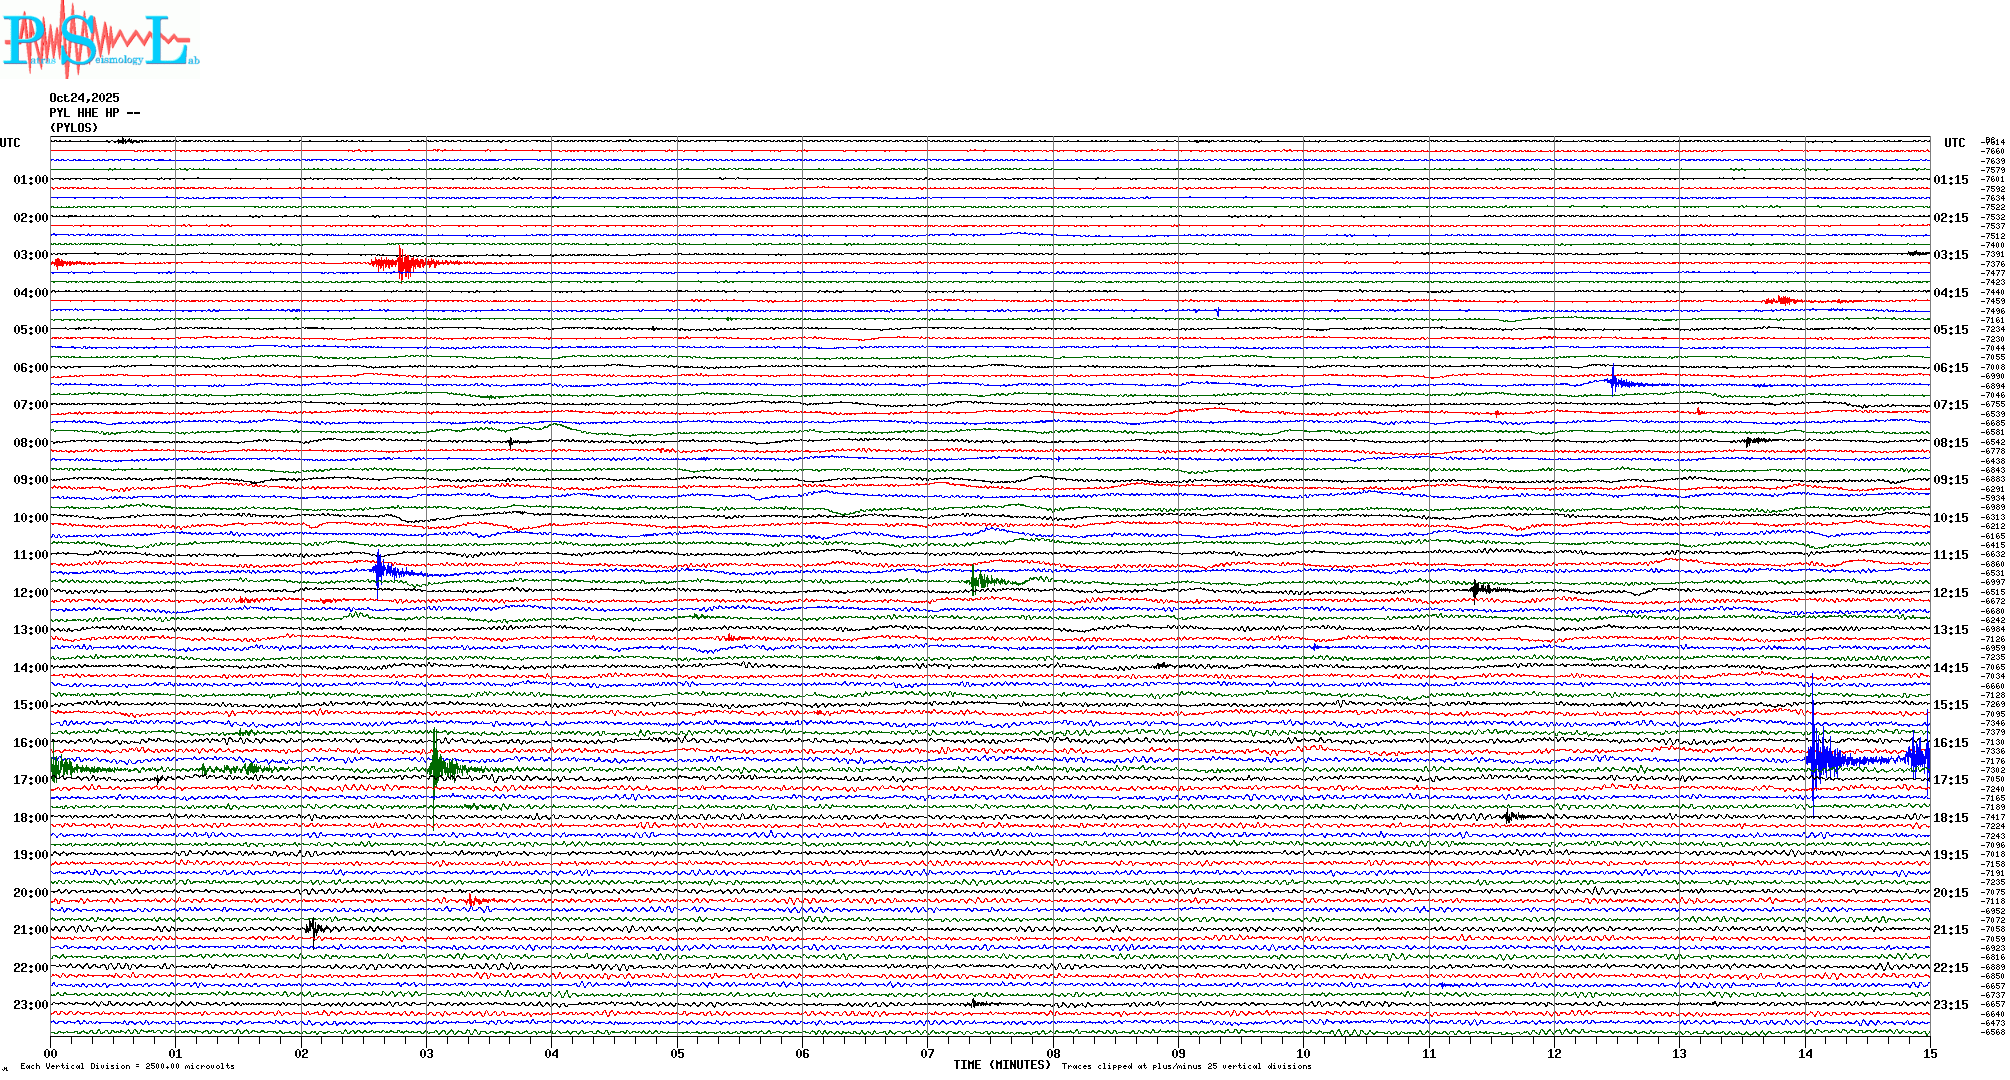Click the (PYLOS) station name label

[x=74, y=128]
